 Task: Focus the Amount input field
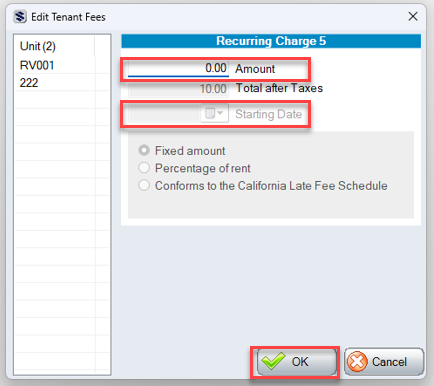pos(178,68)
